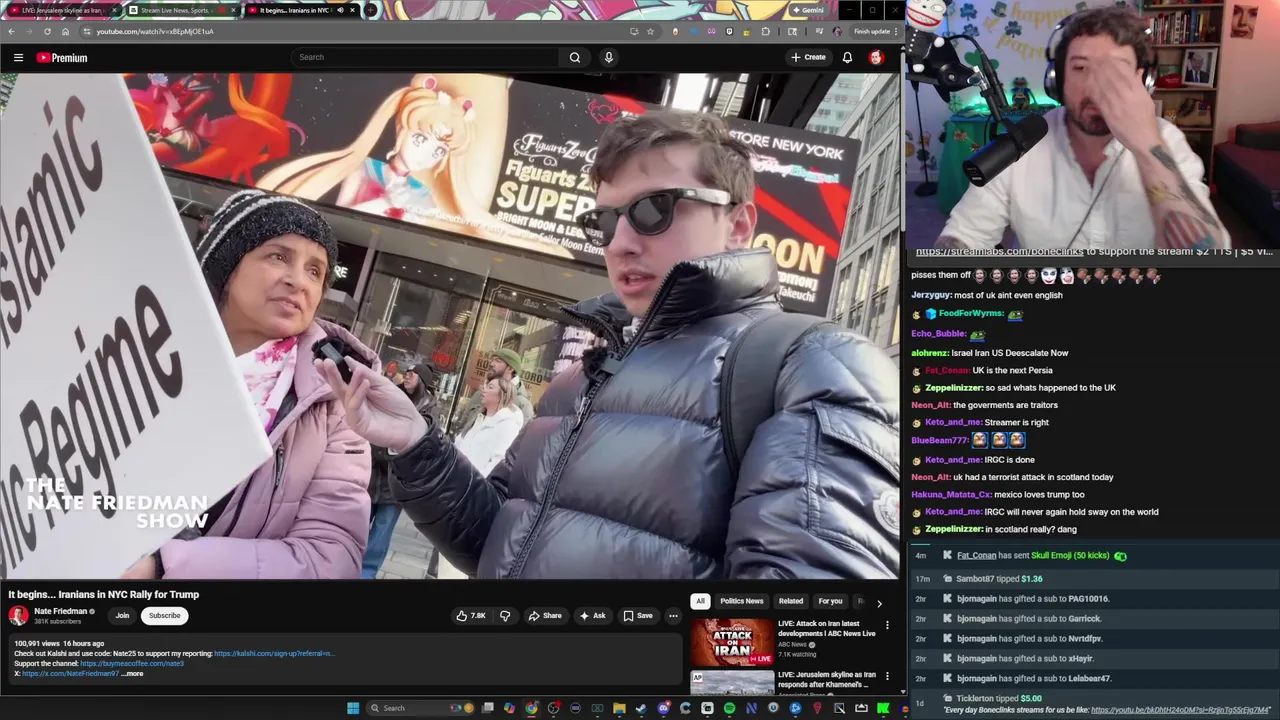Go to YouTube Premium home logo
The width and height of the screenshot is (1280, 720).
click(62, 58)
